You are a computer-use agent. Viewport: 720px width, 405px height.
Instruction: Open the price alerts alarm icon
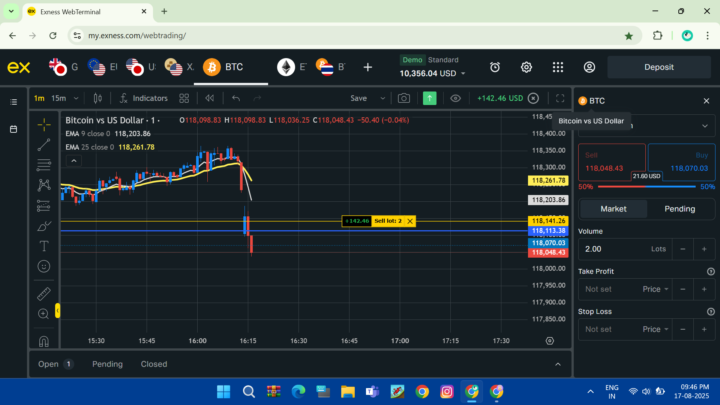click(x=495, y=68)
